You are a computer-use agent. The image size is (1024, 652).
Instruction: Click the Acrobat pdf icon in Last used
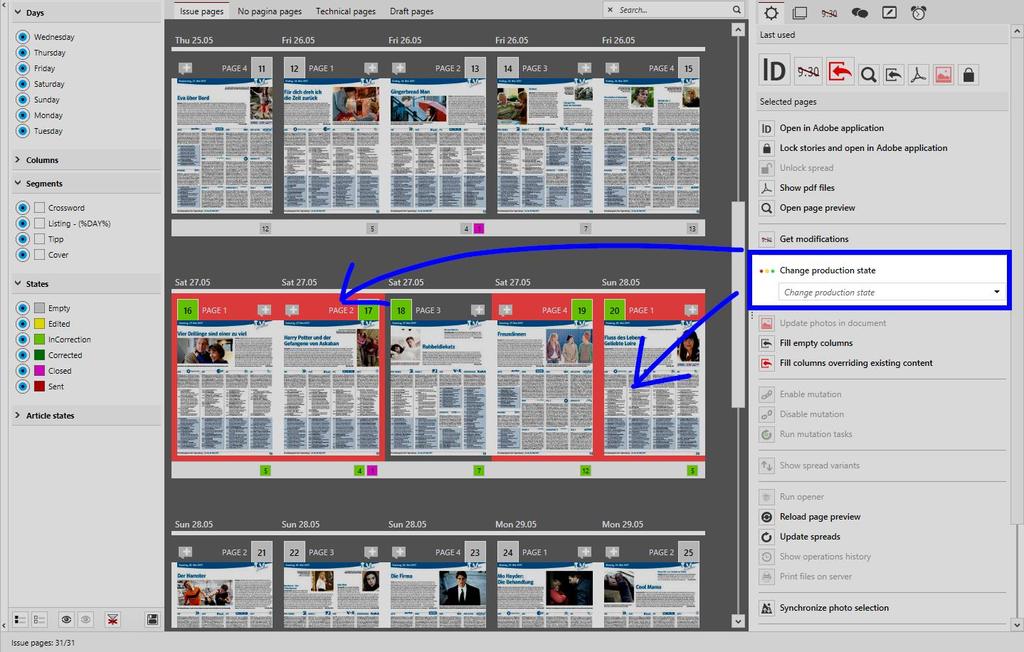click(x=918, y=75)
